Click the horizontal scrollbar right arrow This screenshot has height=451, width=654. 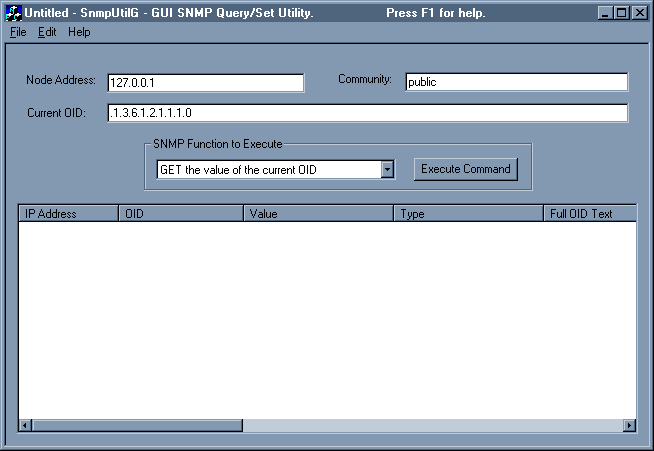pos(629,425)
